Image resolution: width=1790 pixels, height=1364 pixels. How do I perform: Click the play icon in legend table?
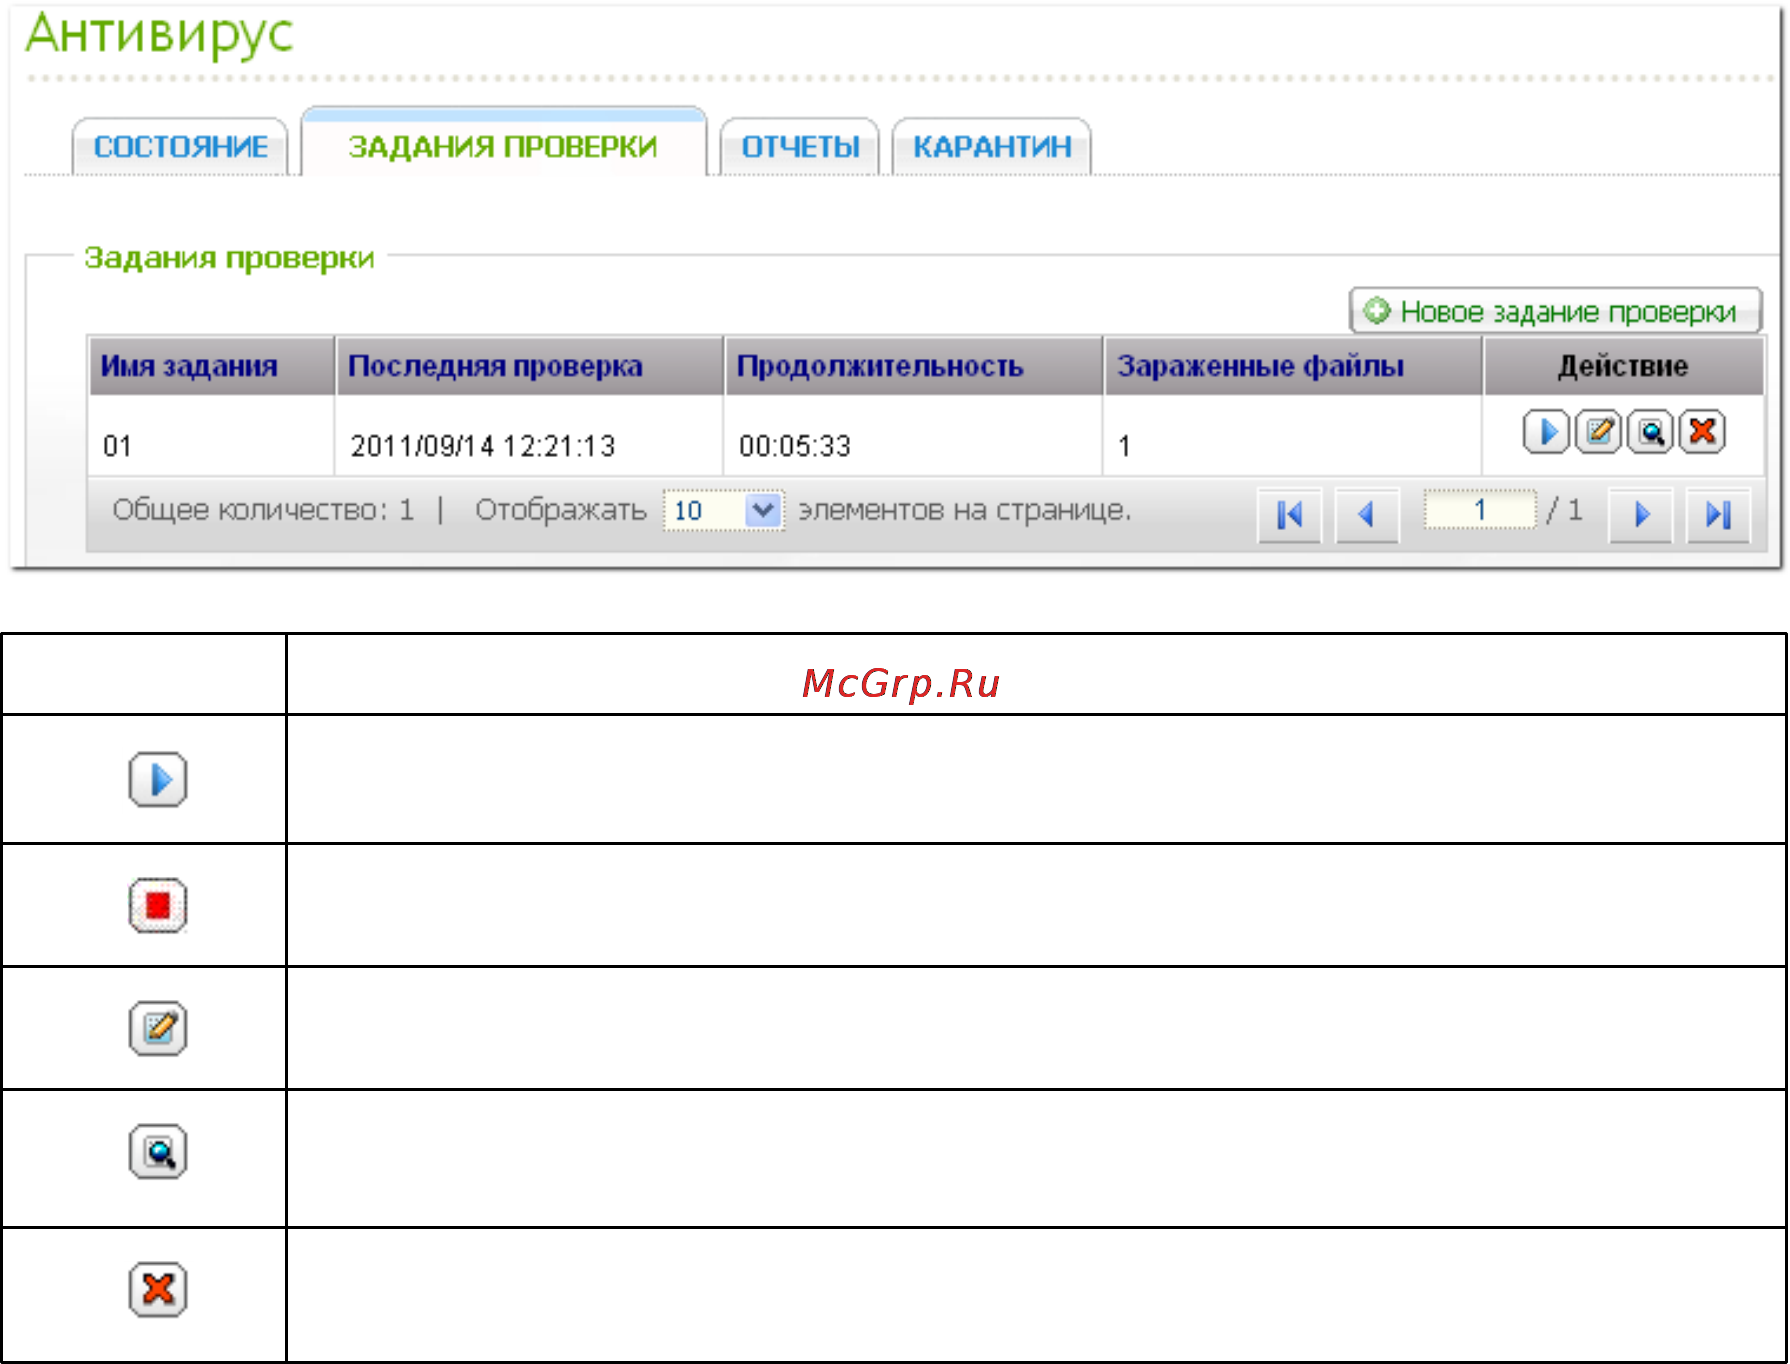click(x=158, y=780)
